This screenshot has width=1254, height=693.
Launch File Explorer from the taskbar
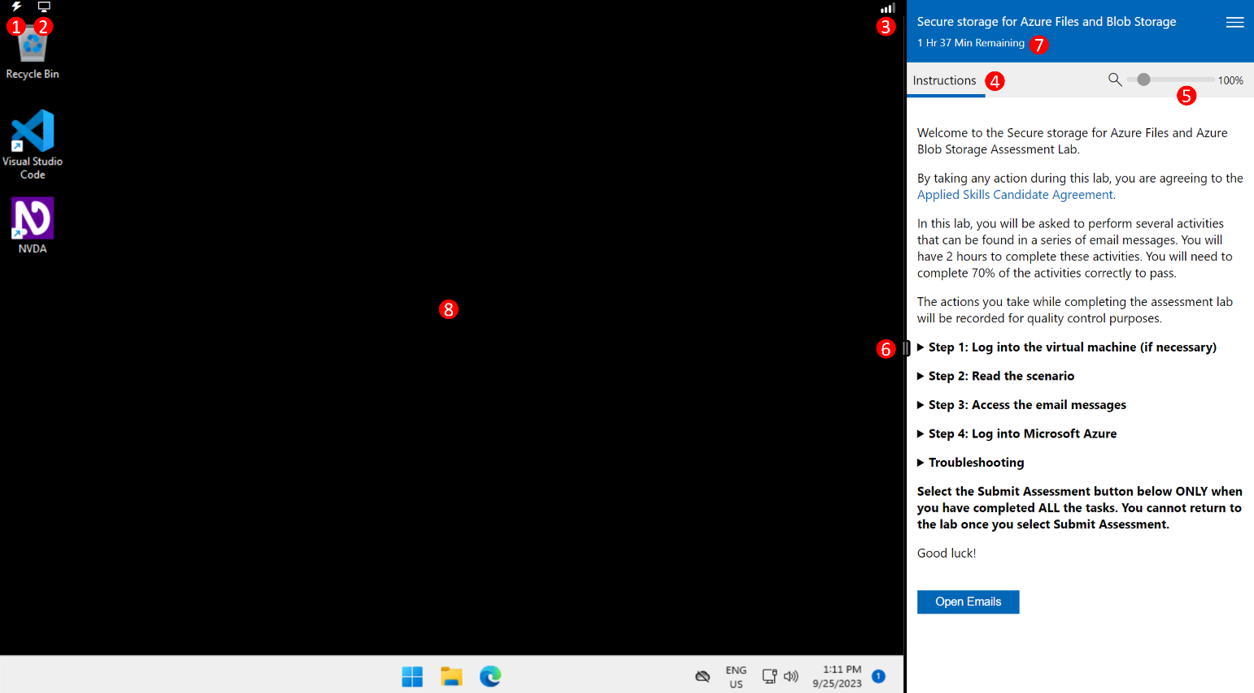pyautogui.click(x=451, y=677)
